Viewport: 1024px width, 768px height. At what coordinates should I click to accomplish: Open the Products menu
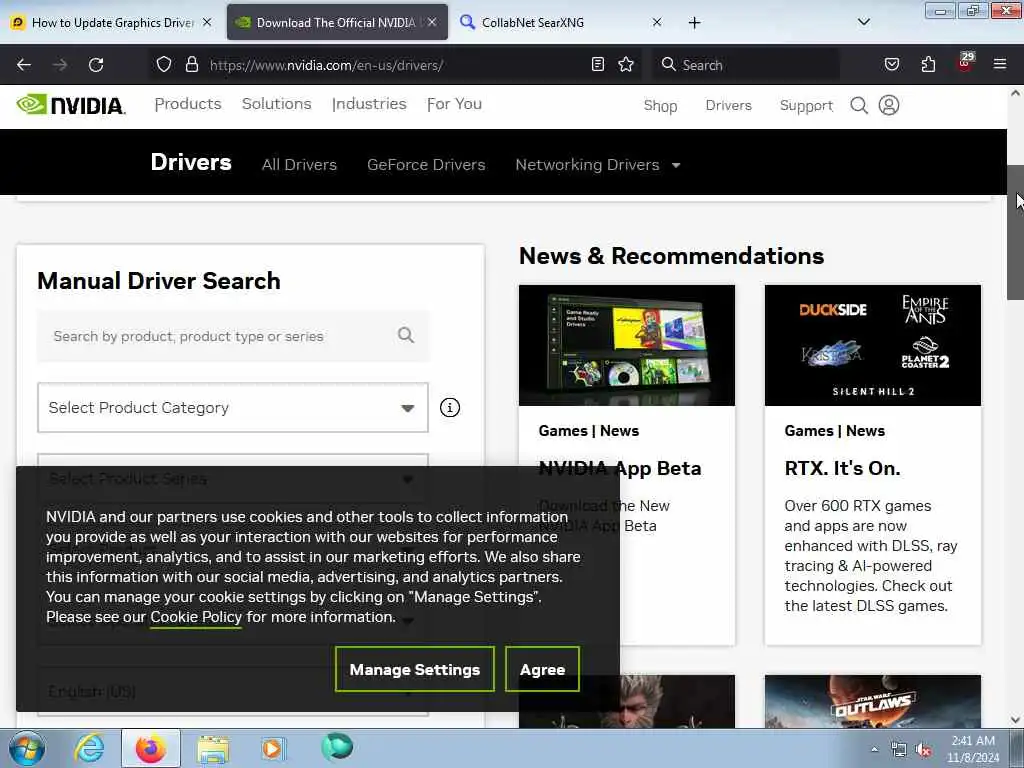pyautogui.click(x=188, y=104)
